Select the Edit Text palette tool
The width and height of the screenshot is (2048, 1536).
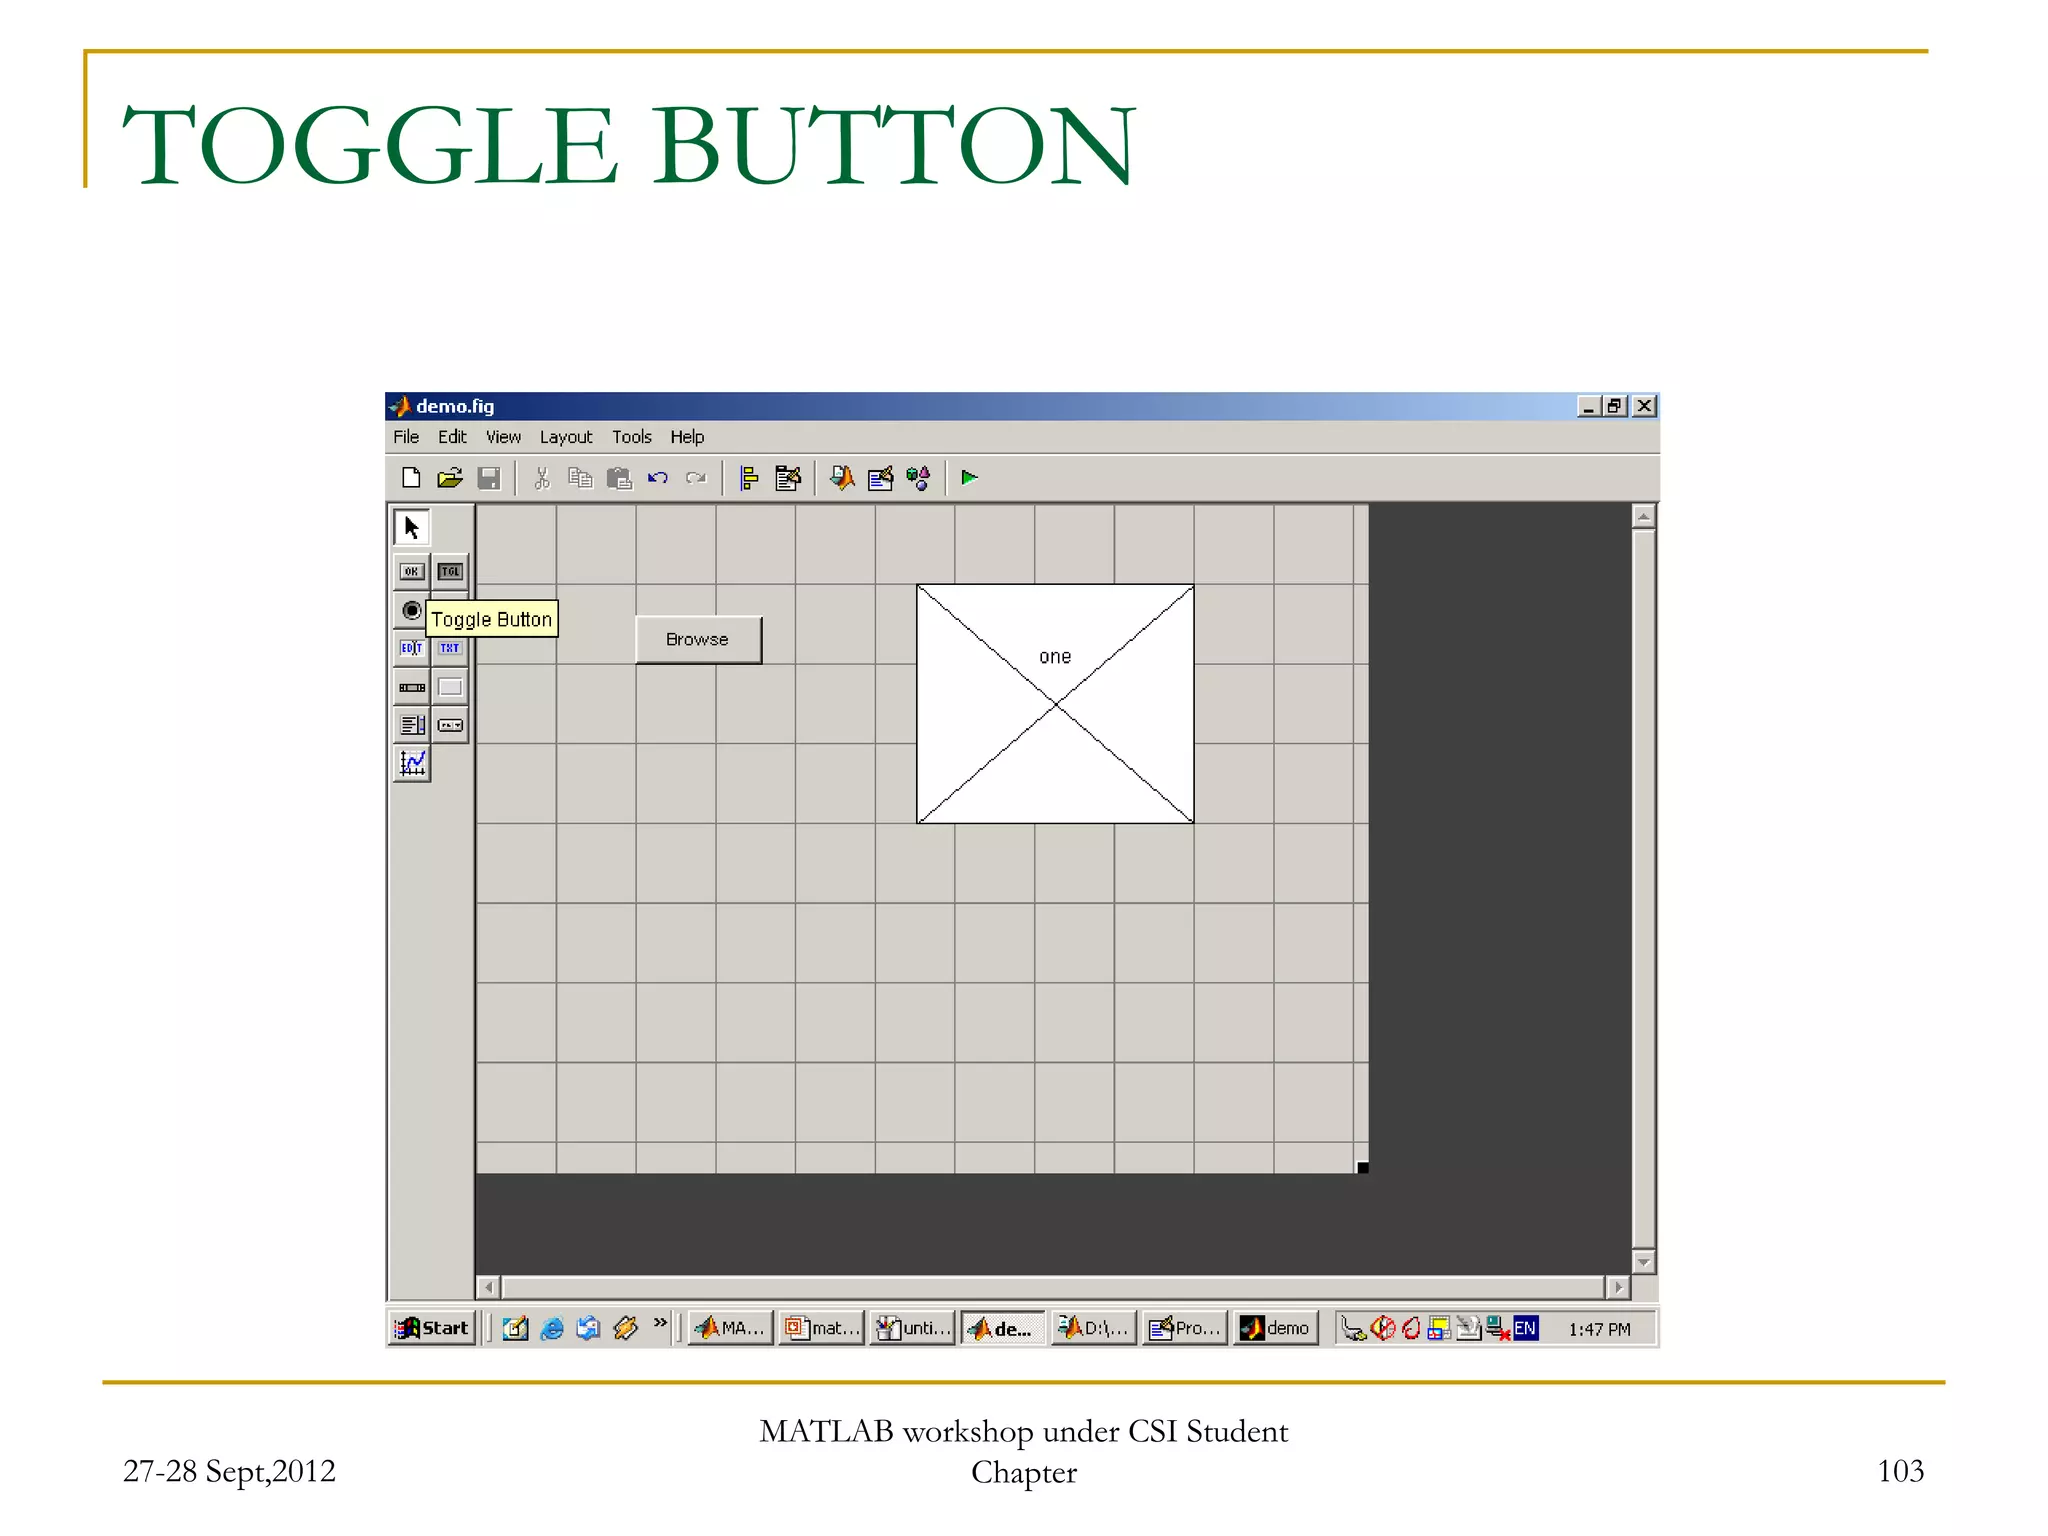pyautogui.click(x=411, y=648)
